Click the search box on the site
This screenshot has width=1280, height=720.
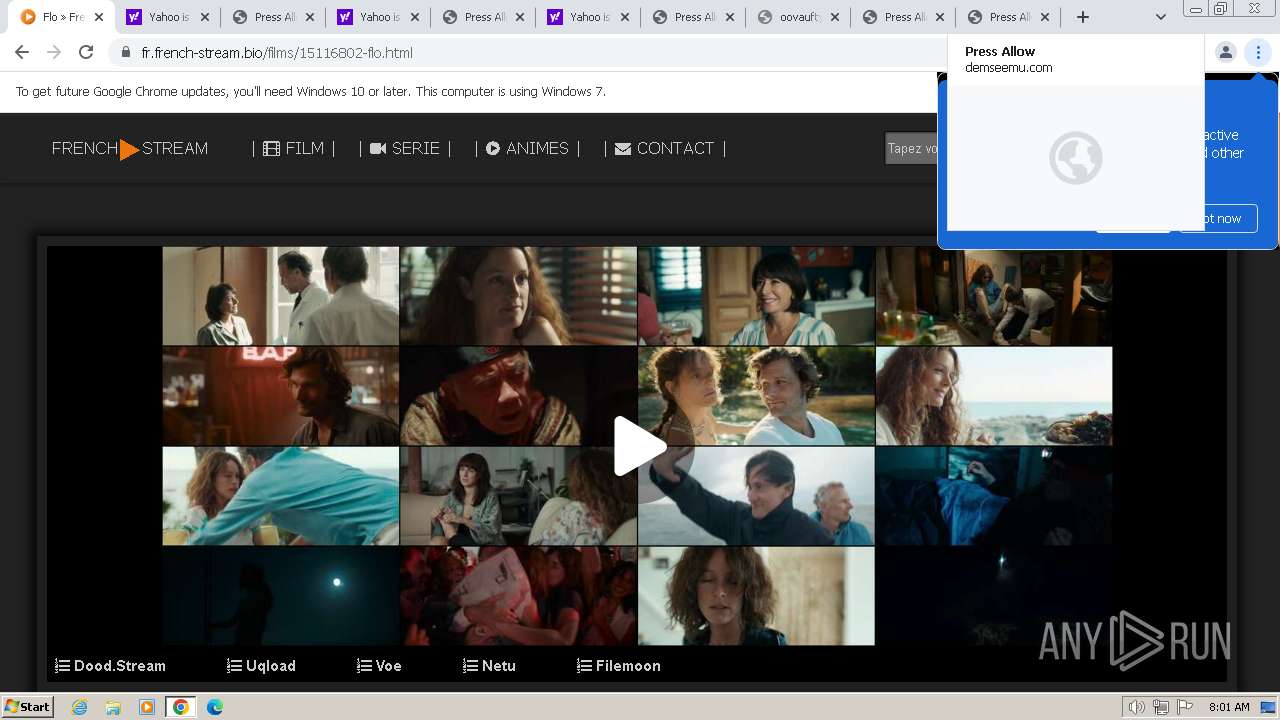[x=912, y=148]
